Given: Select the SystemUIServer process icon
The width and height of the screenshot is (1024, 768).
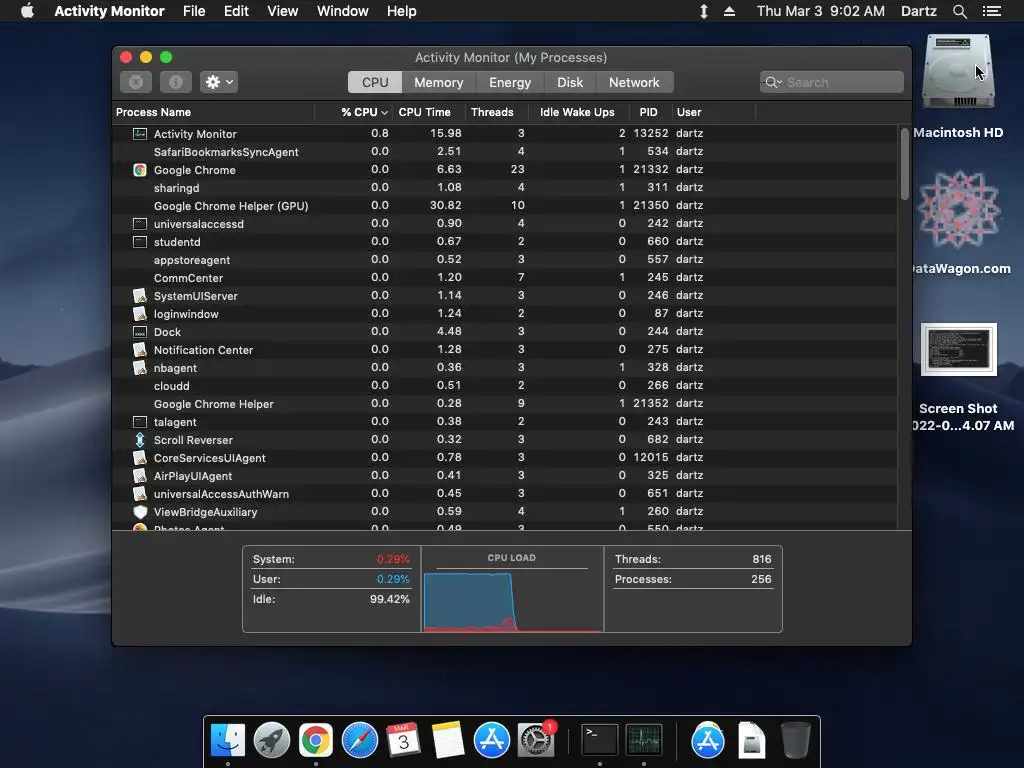Looking at the screenshot, I should (x=140, y=296).
